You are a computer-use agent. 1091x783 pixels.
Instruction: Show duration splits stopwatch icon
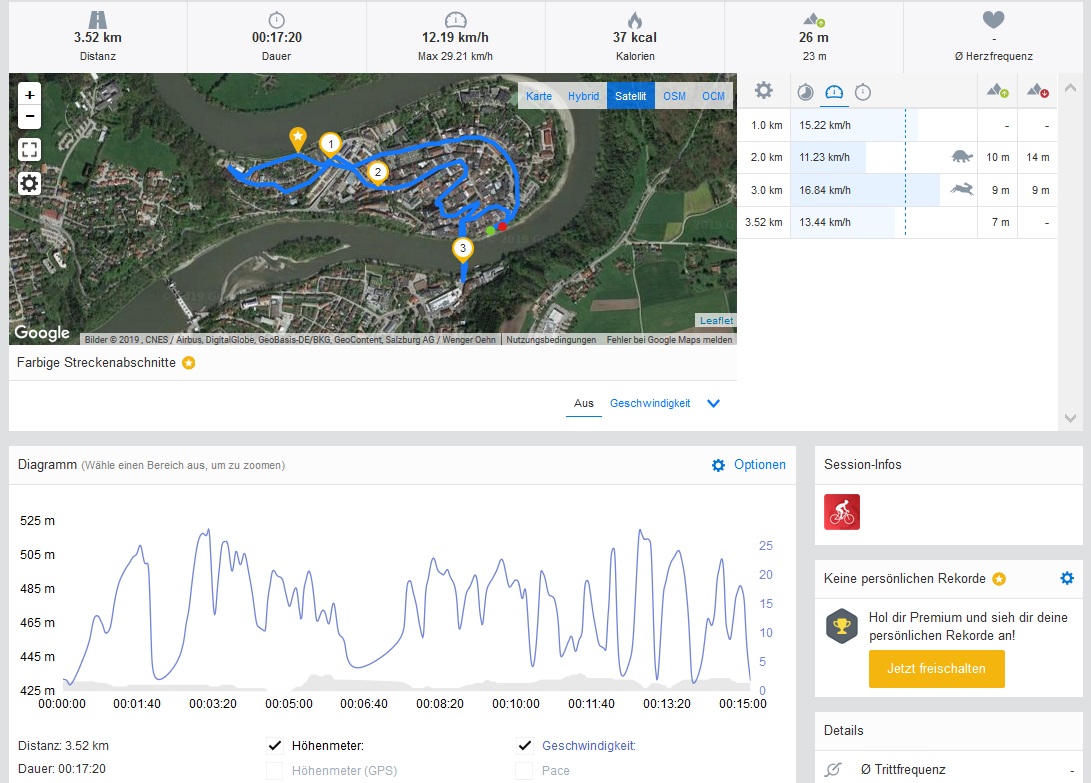click(x=863, y=92)
